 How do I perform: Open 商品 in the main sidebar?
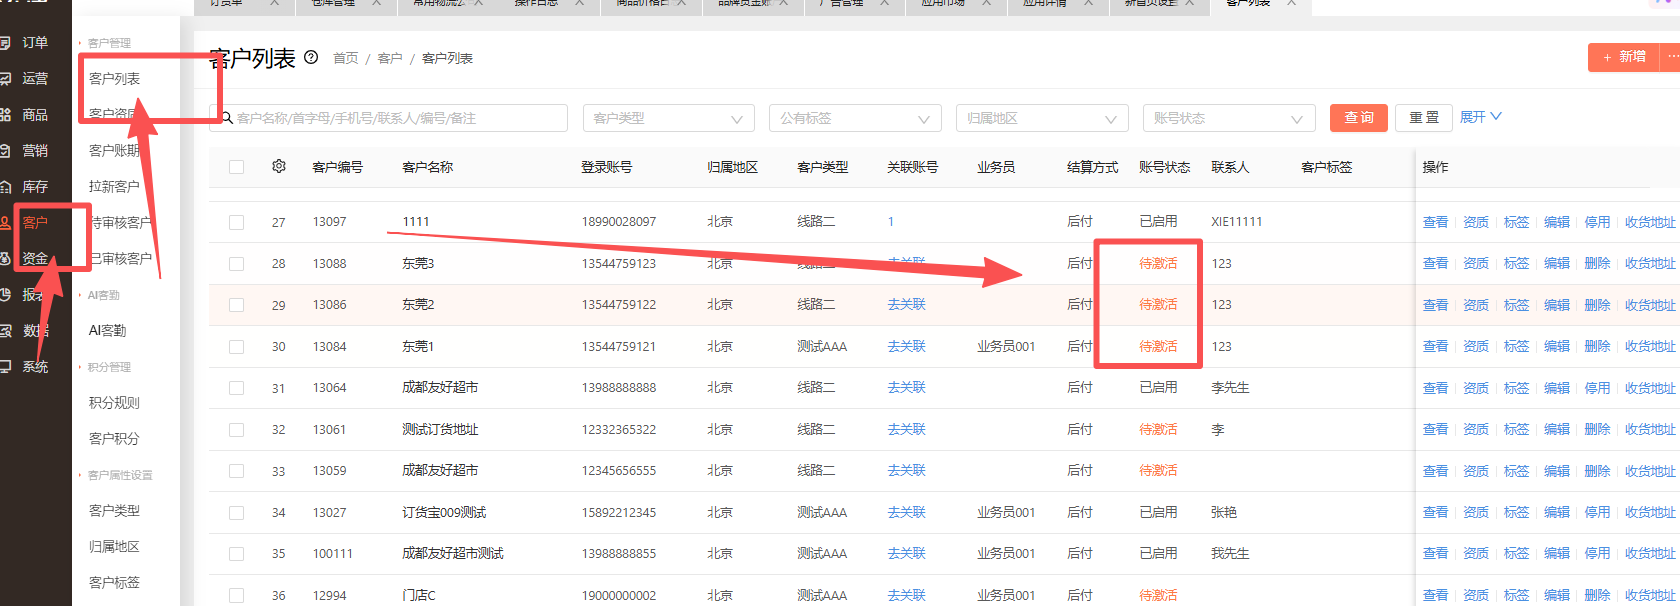(35, 114)
